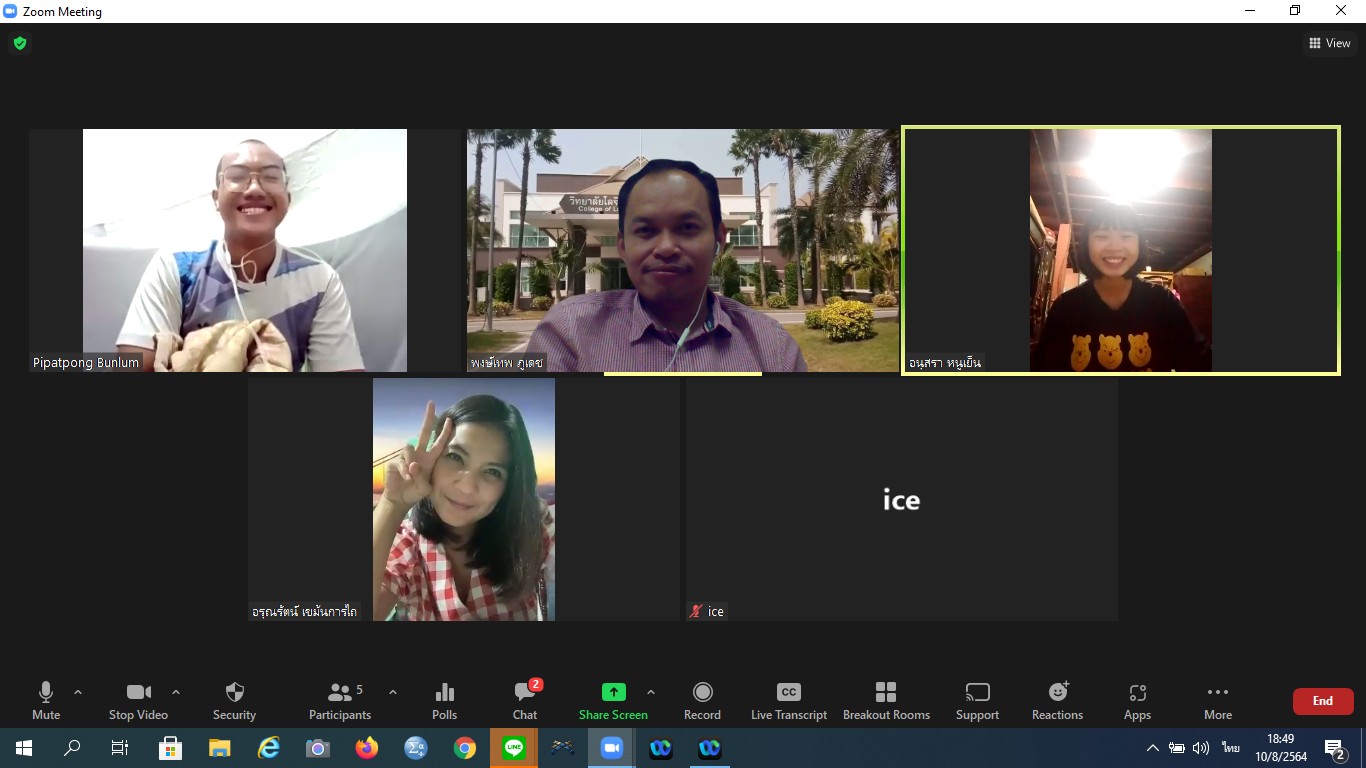
Task: Expand share options arrow beside Share Screen
Action: 651,692
